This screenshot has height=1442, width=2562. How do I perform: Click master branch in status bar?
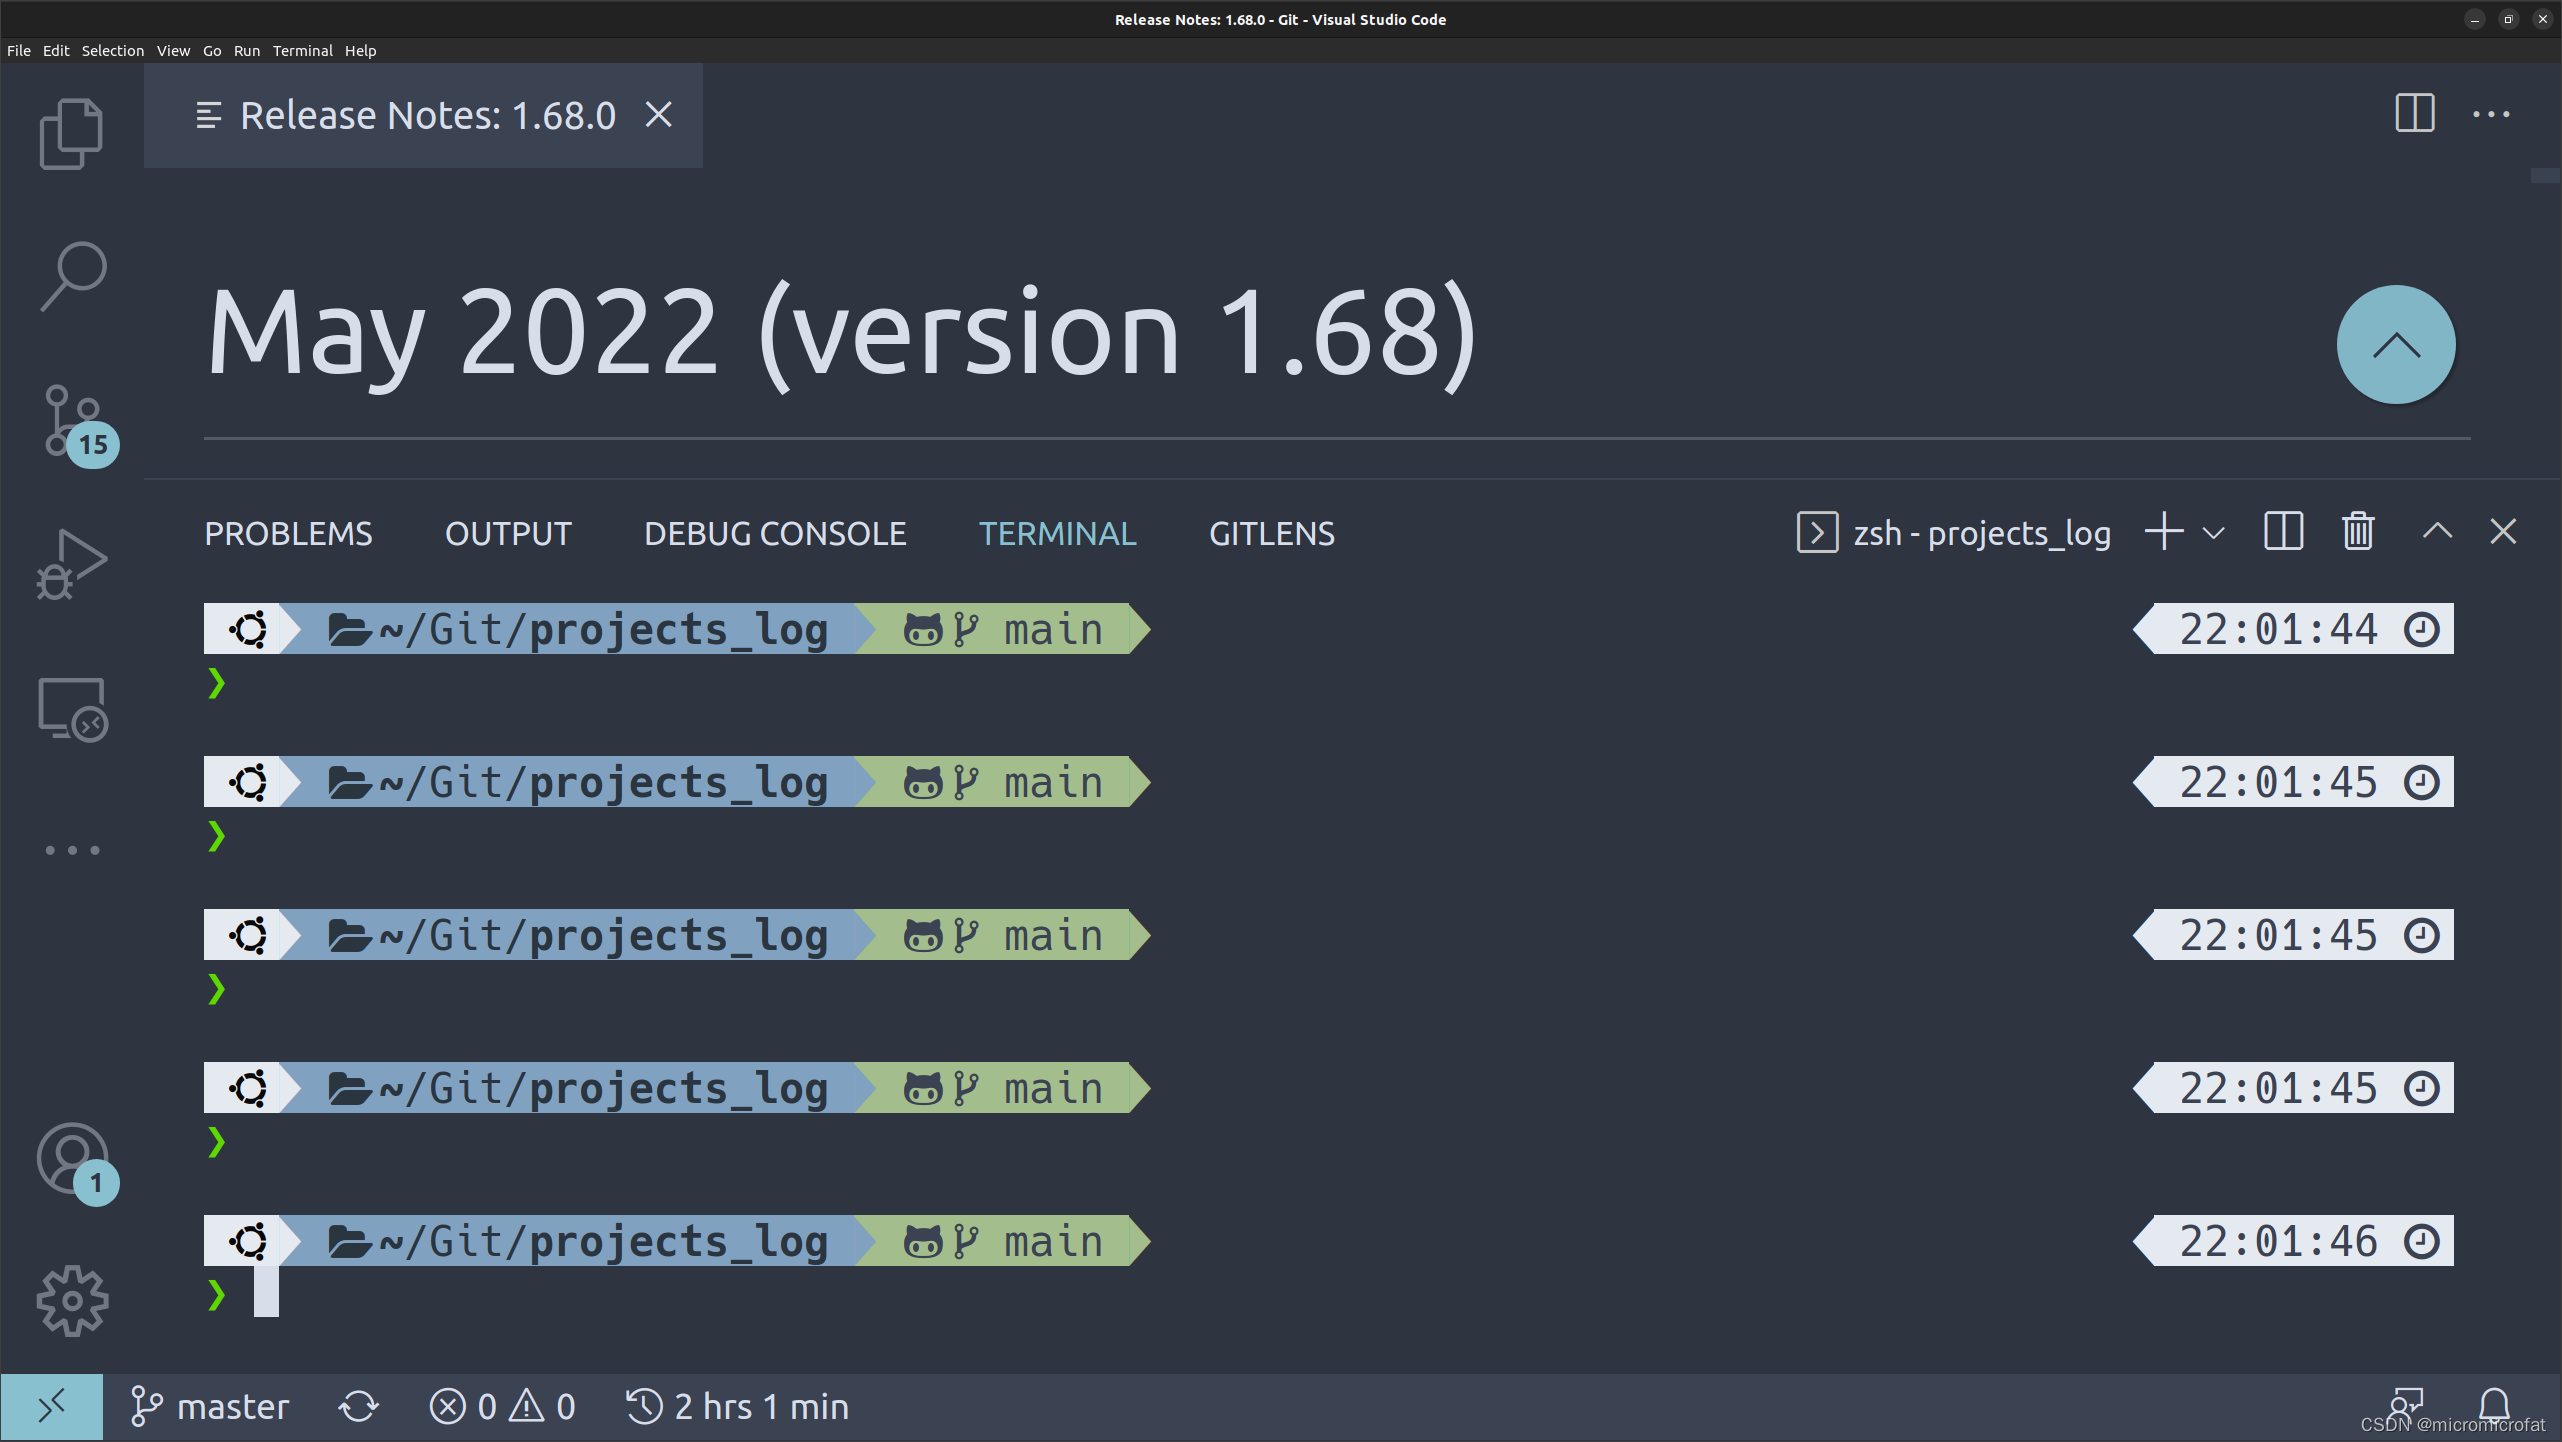pos(209,1407)
